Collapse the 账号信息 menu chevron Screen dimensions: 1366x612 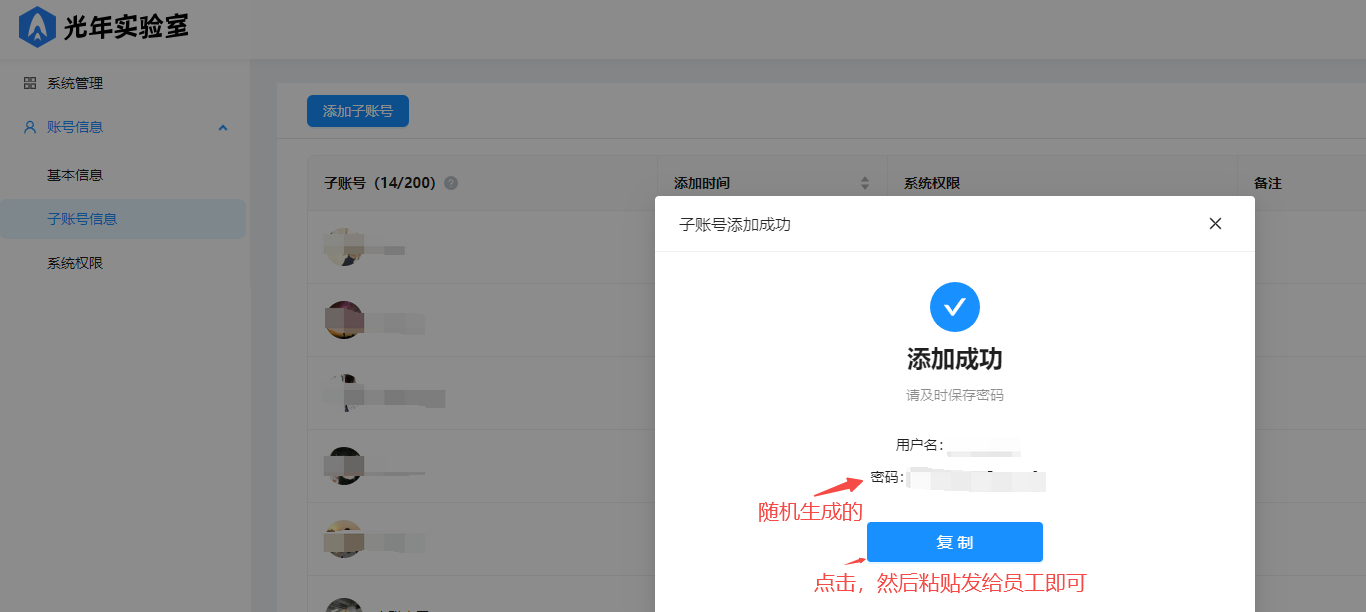coord(223,128)
